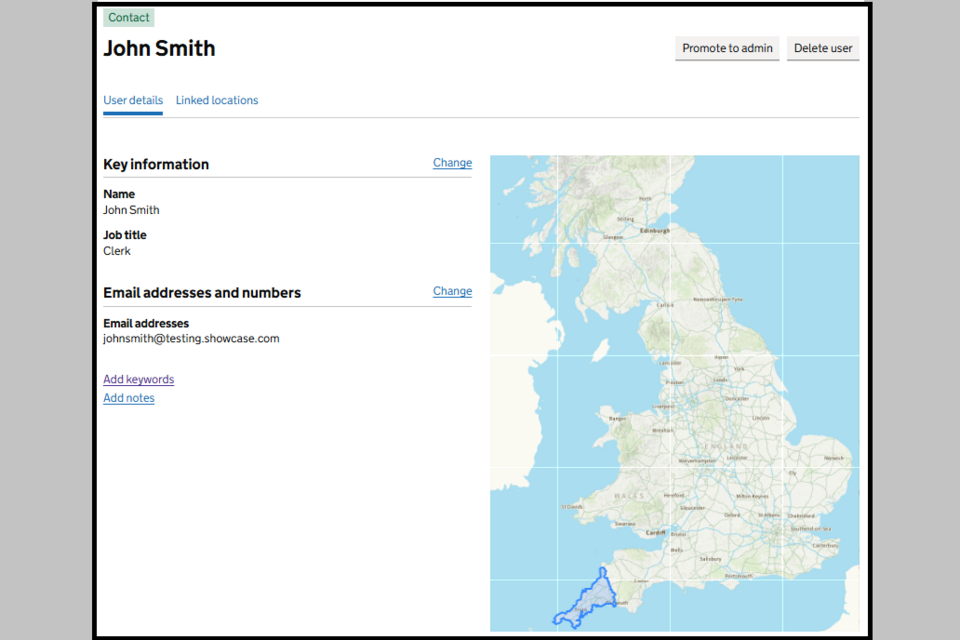Click the Lincoln label on the map
Image resolution: width=960 pixels, height=640 pixels.
761,418
